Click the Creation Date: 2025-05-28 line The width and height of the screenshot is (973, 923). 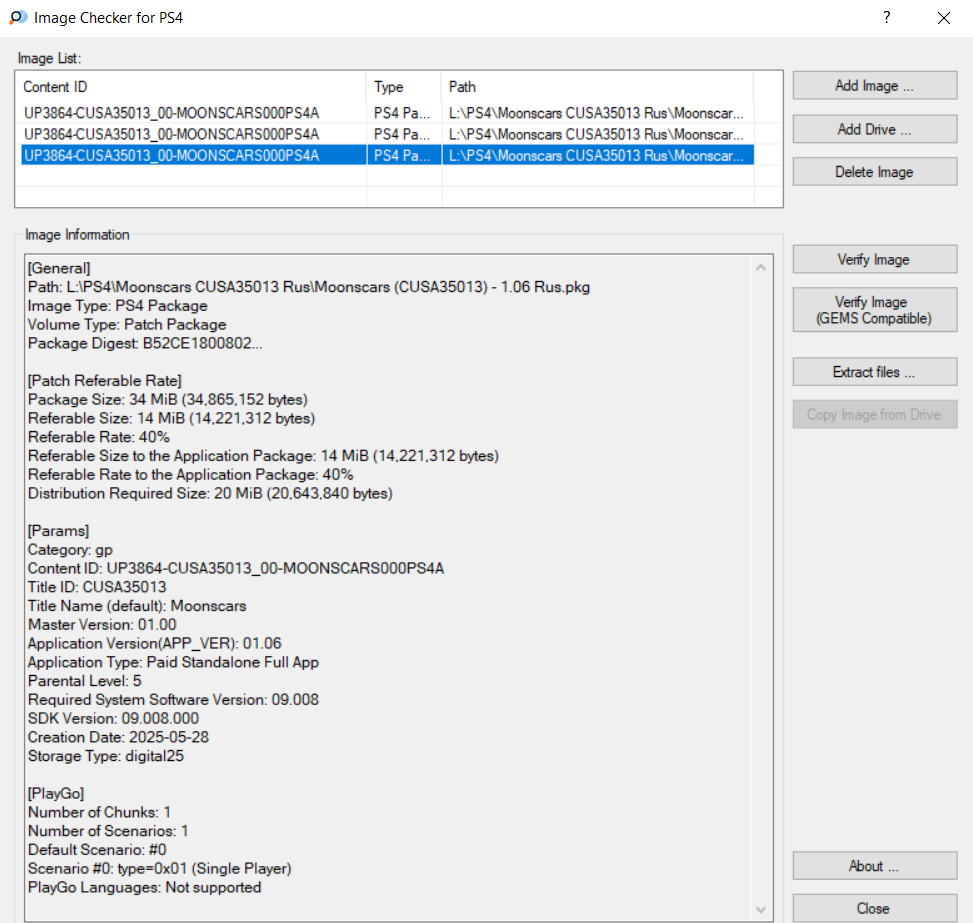(x=119, y=737)
